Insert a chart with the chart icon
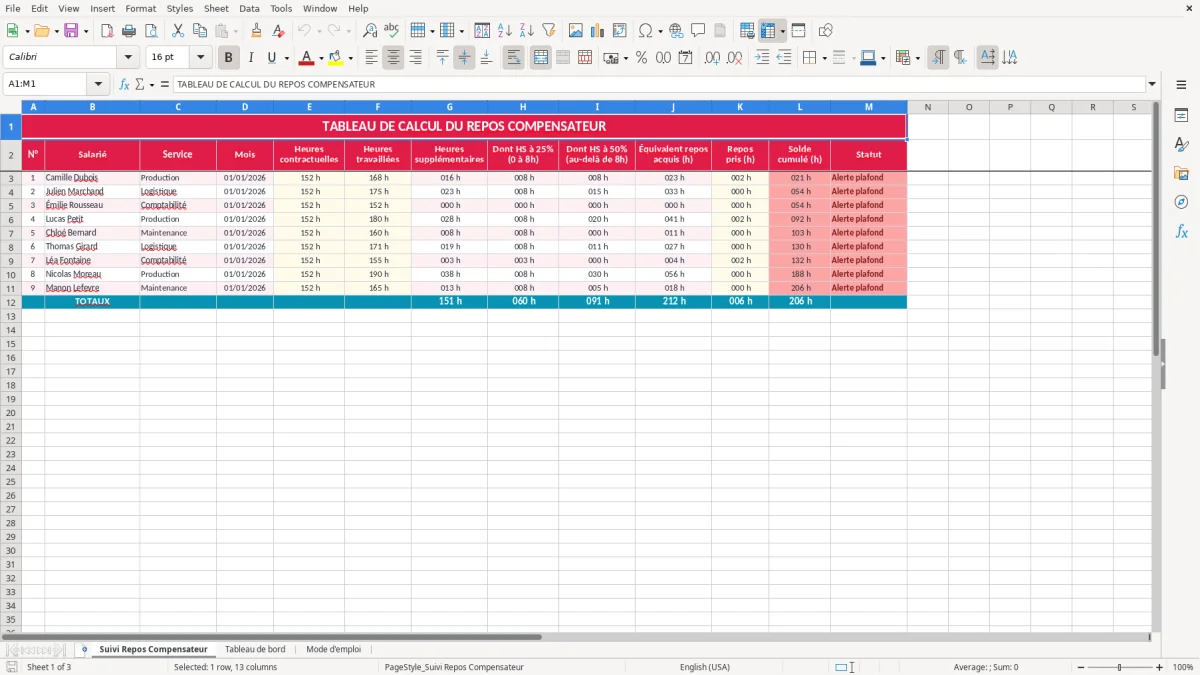This screenshot has height=675, width=1200. coord(598,31)
